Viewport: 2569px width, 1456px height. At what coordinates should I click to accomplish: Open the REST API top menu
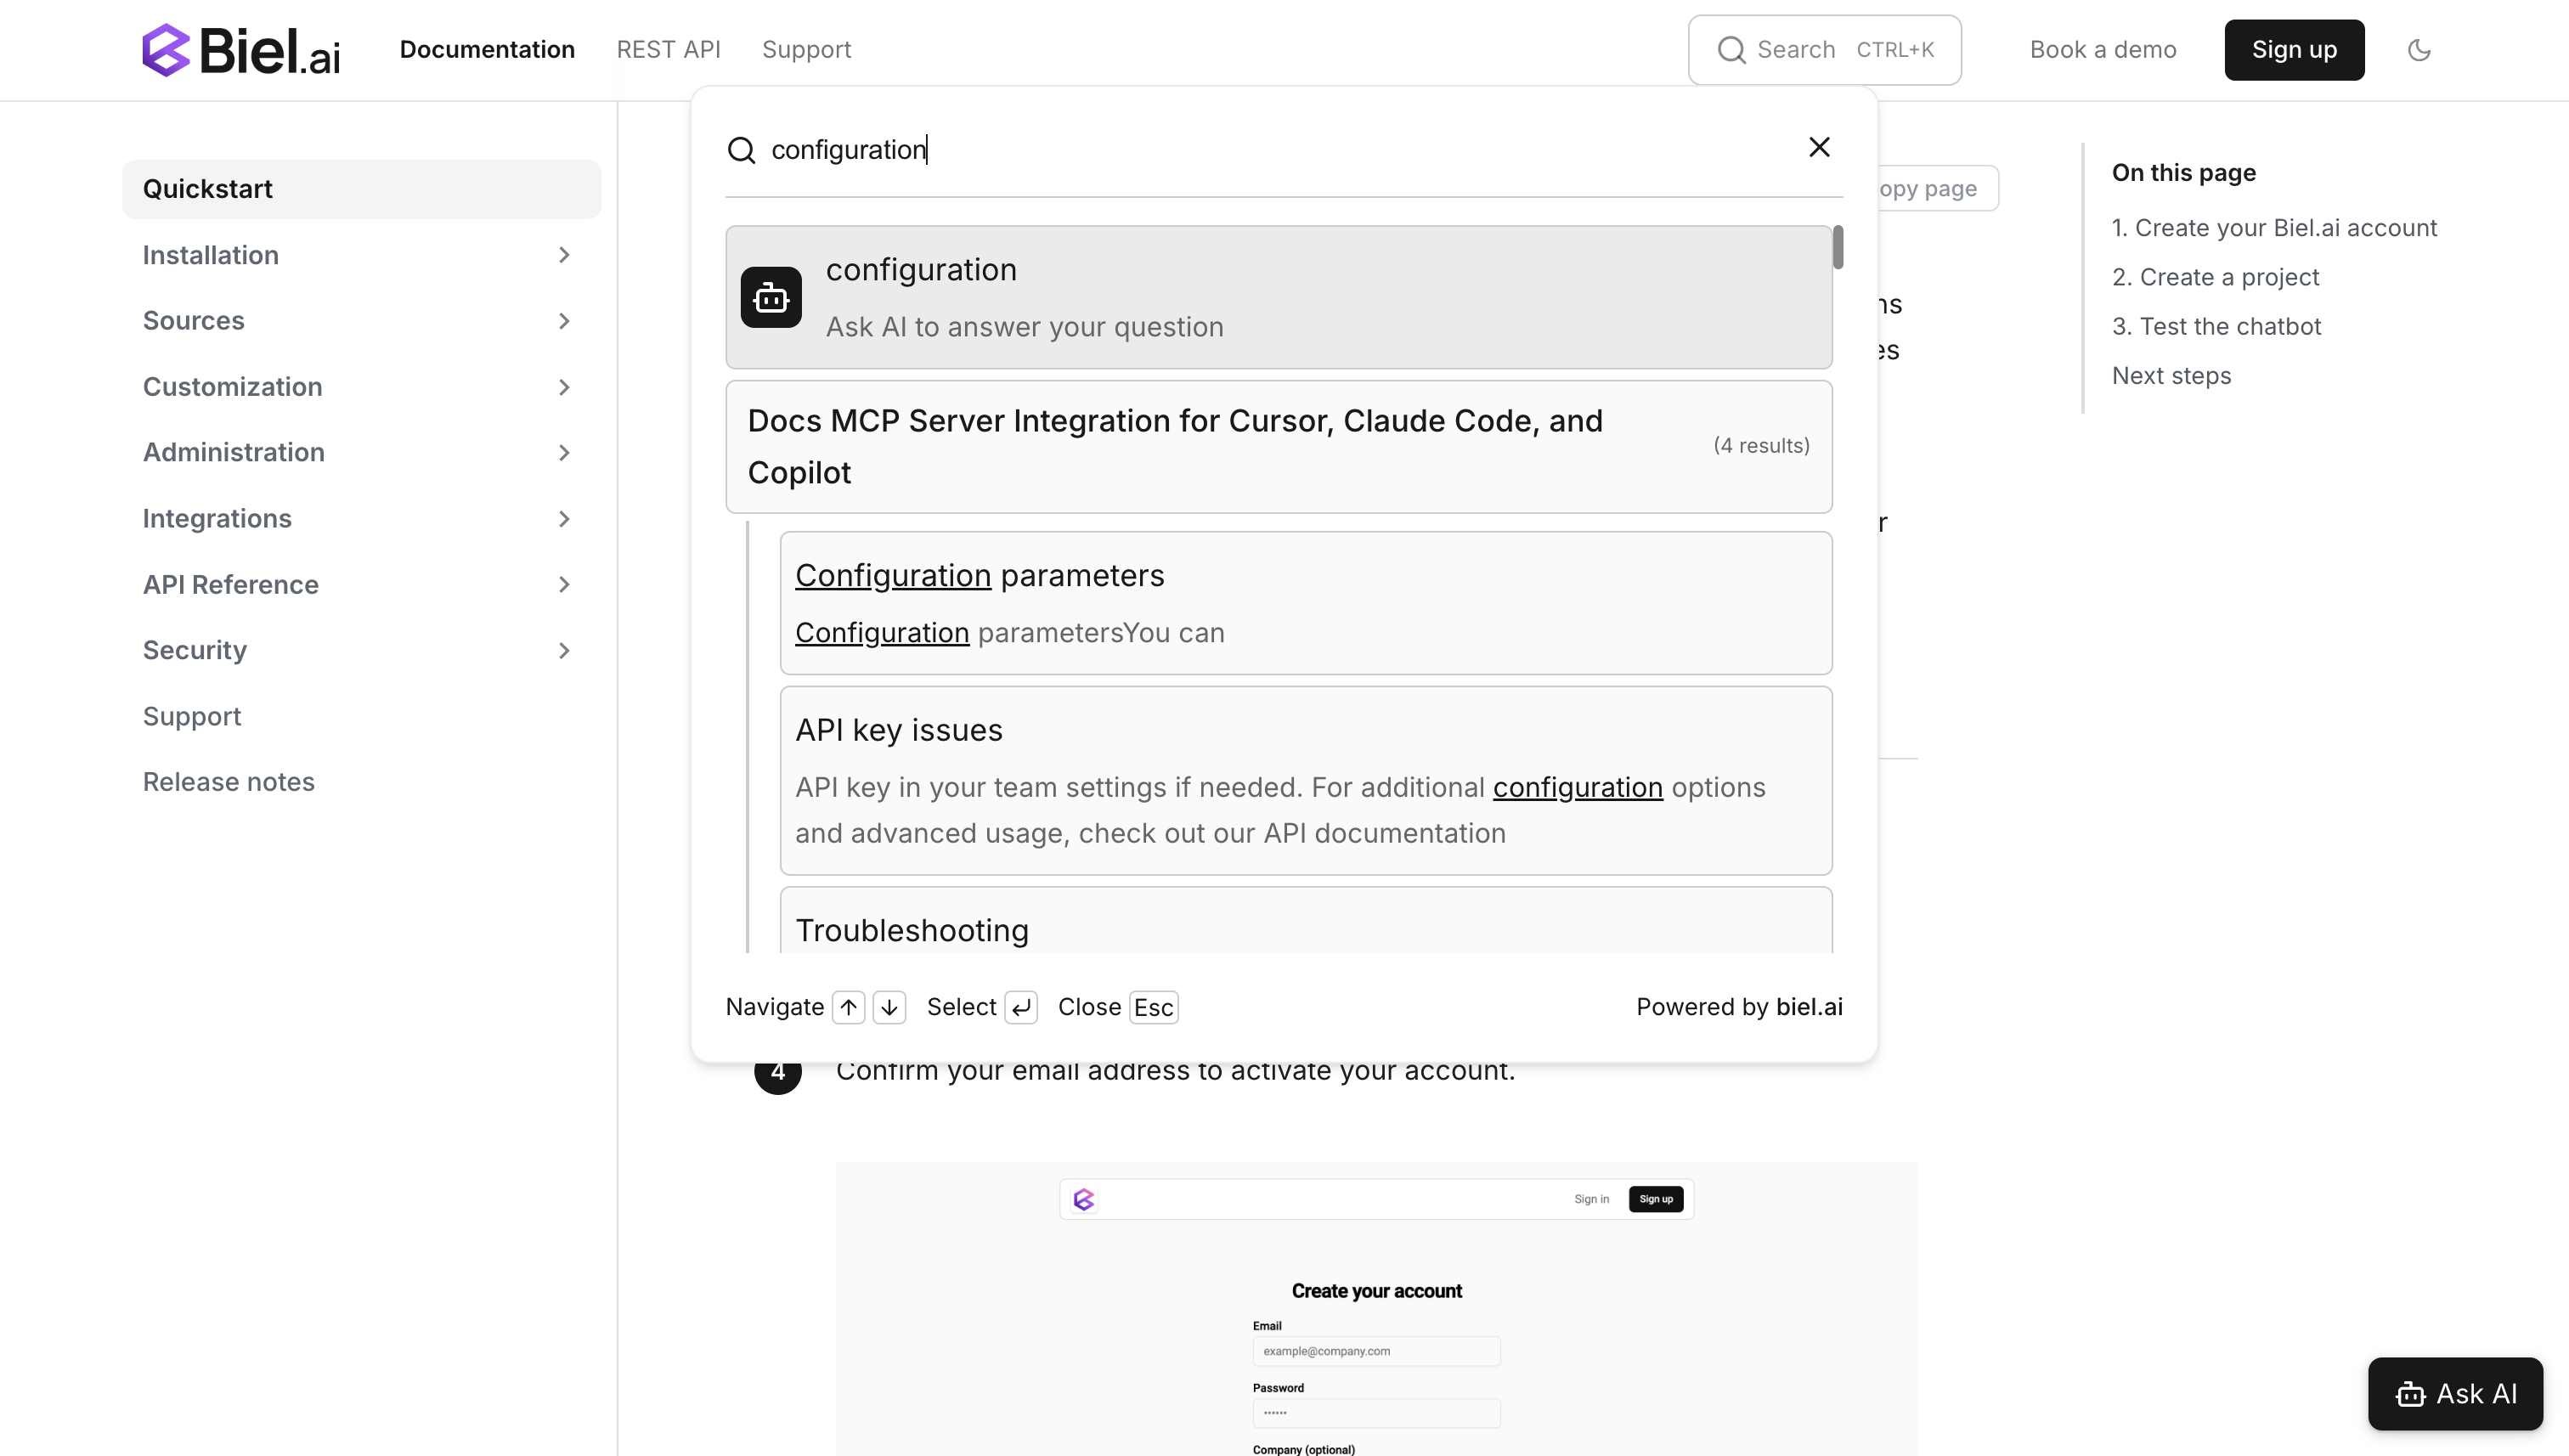pos(668,50)
